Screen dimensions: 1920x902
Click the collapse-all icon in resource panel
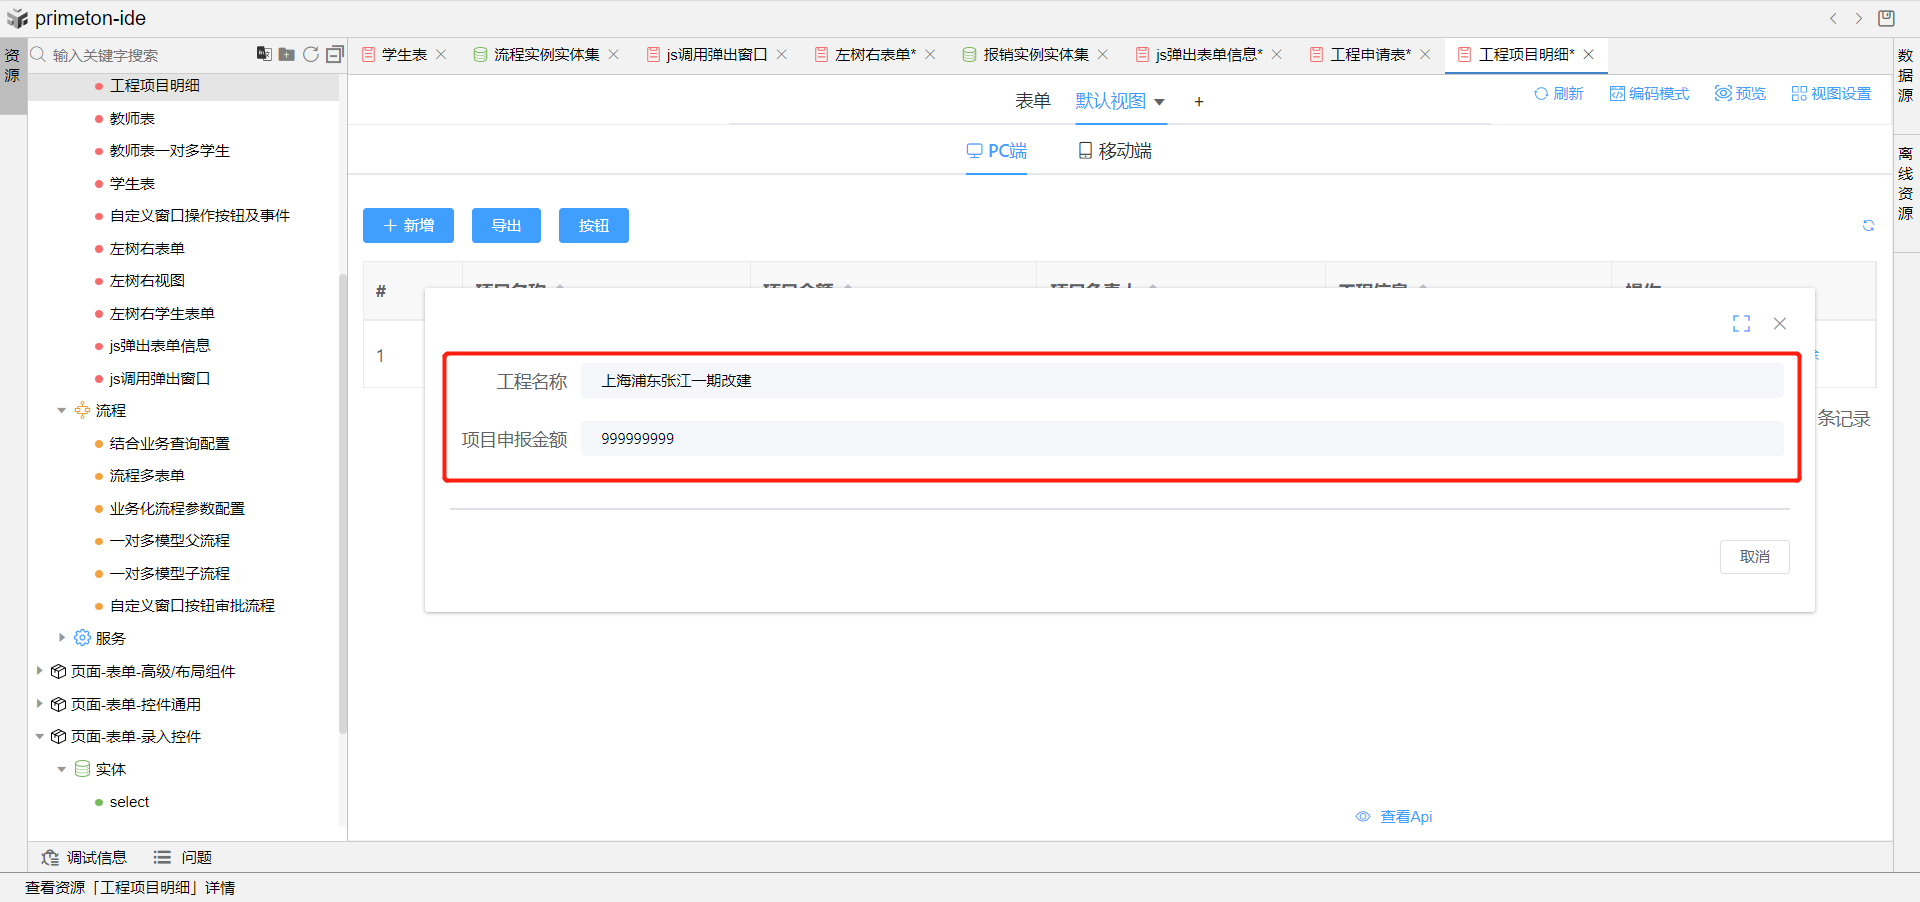pyautogui.click(x=335, y=54)
